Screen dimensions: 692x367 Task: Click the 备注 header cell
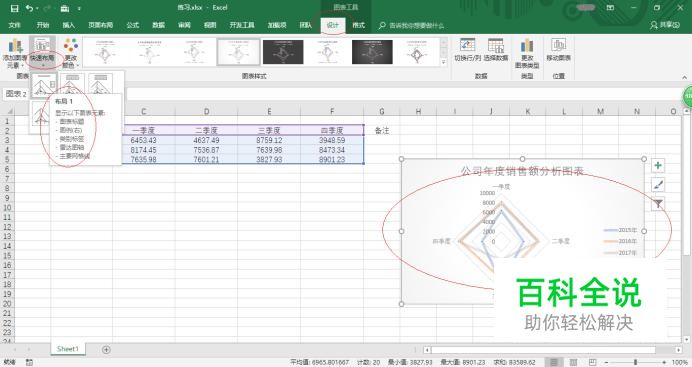coord(382,131)
